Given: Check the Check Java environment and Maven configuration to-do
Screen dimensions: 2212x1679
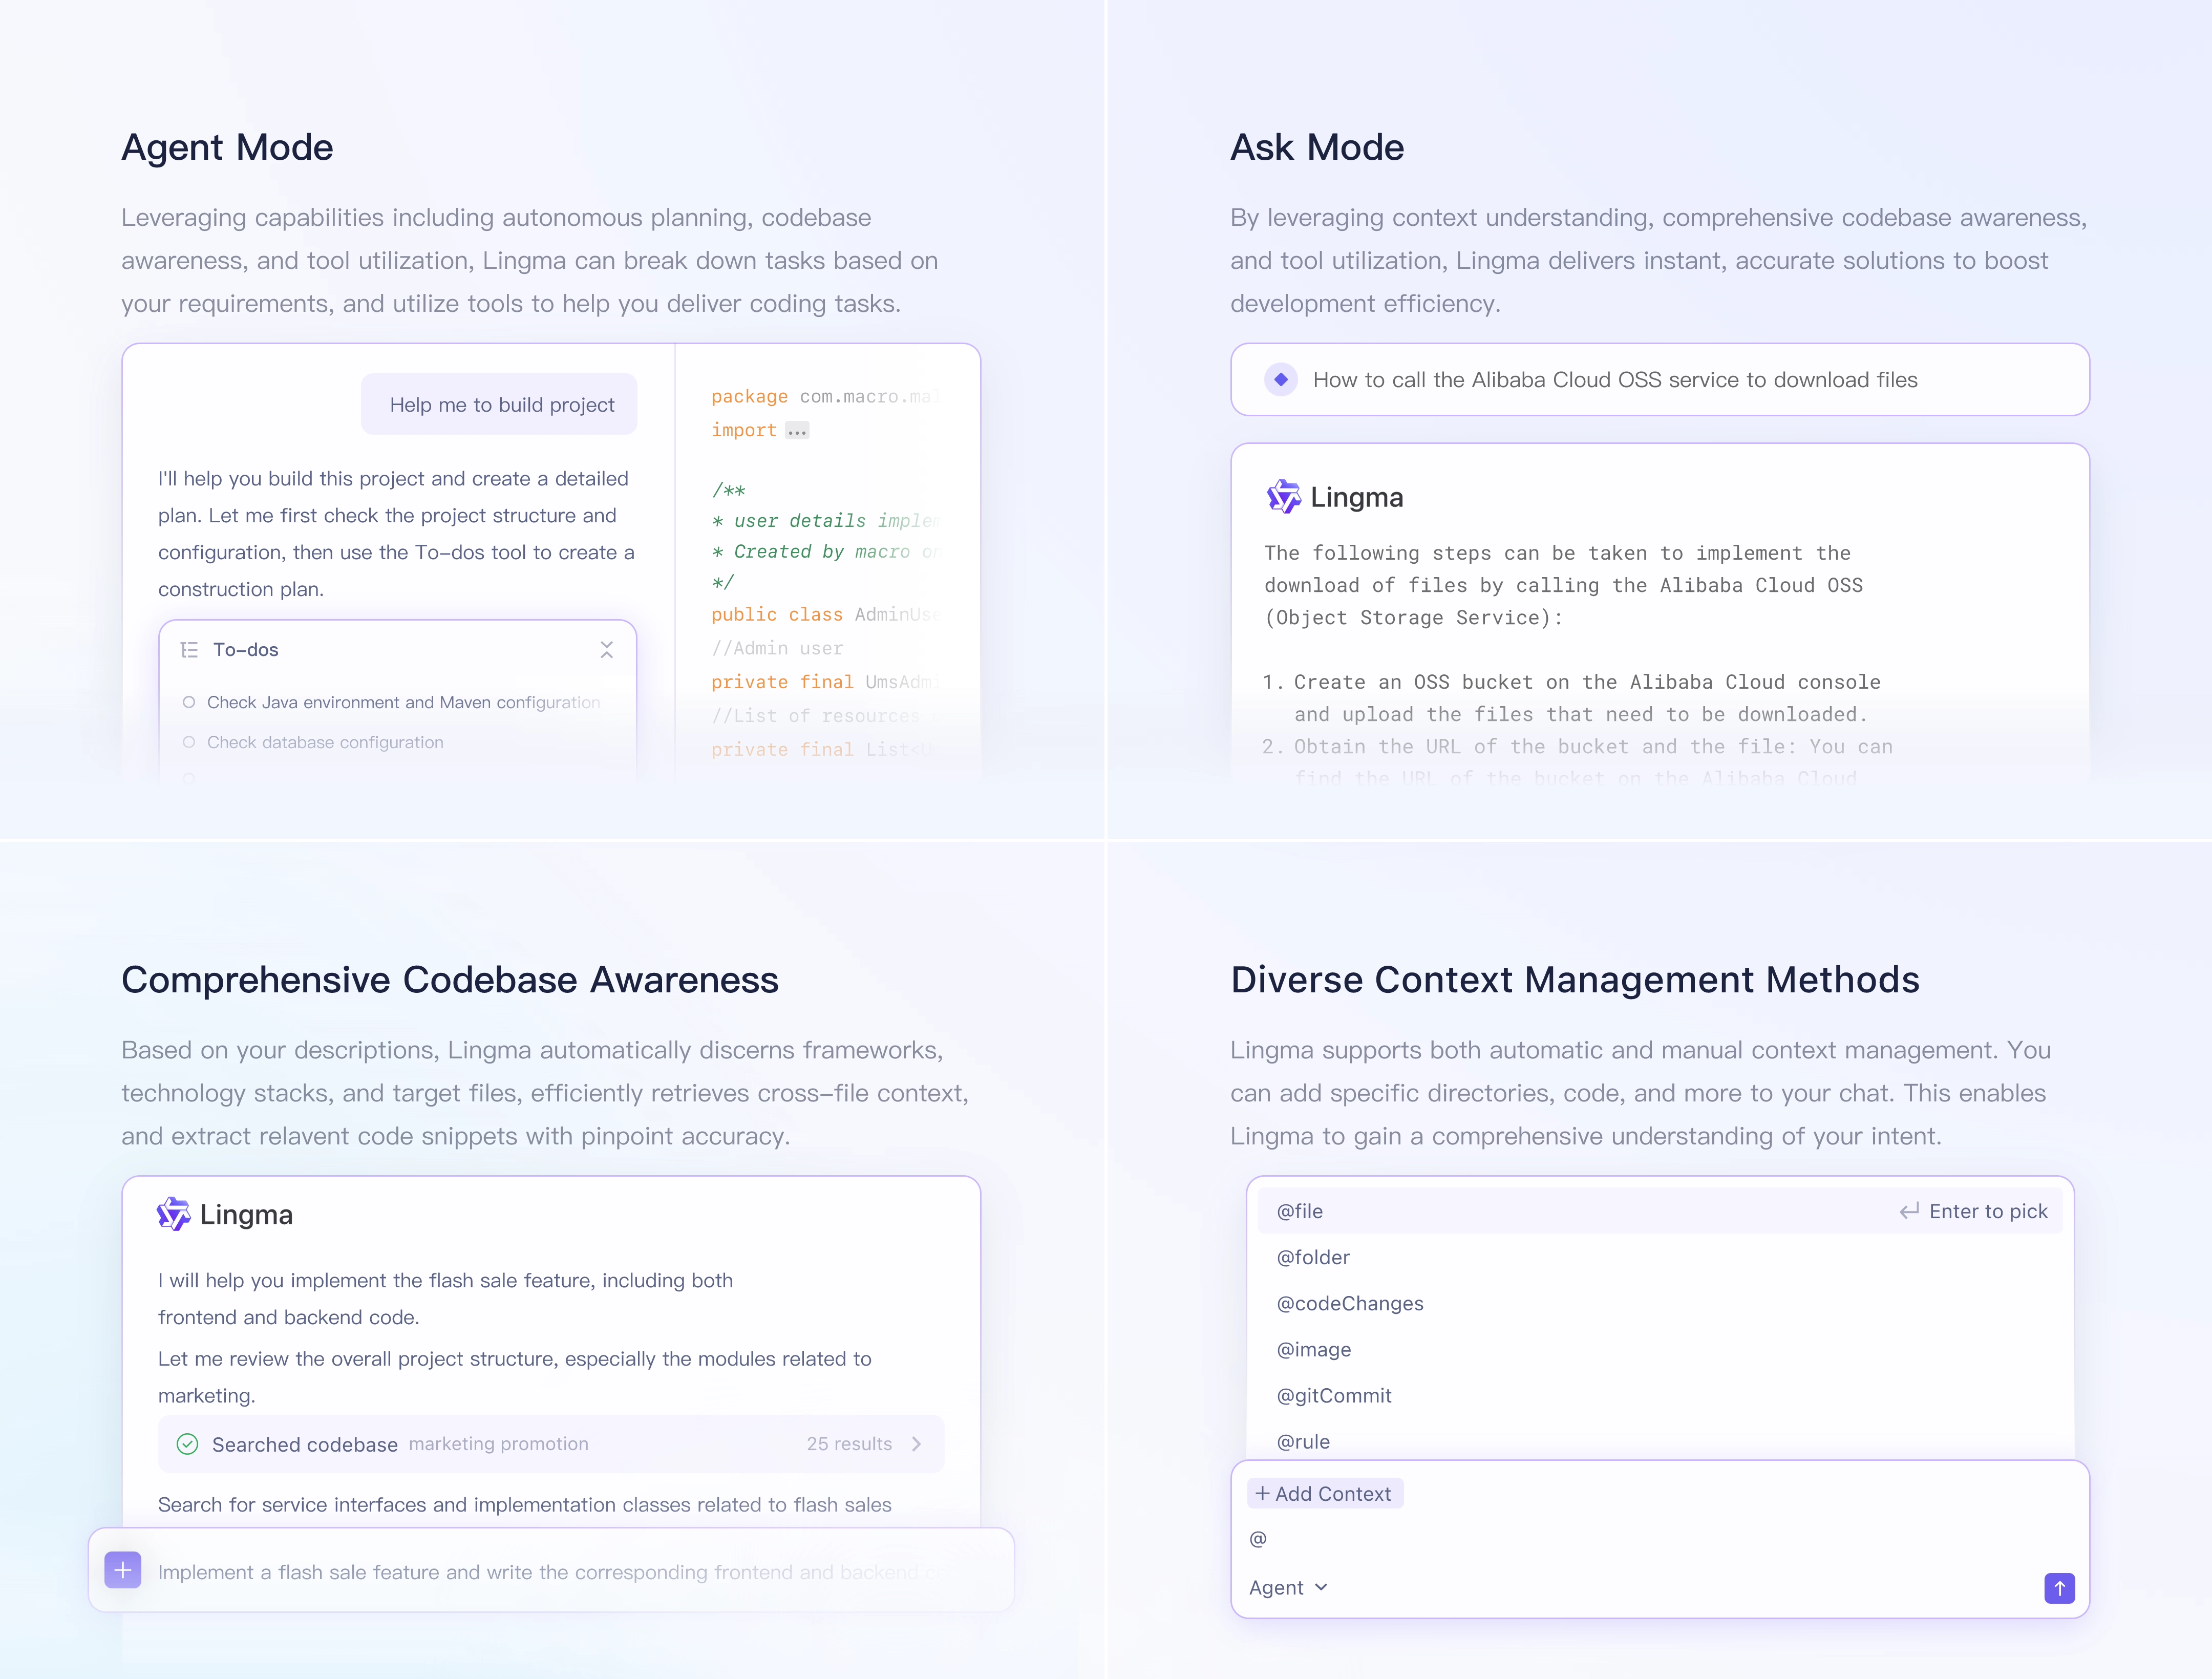Looking at the screenshot, I should pyautogui.click(x=190, y=702).
